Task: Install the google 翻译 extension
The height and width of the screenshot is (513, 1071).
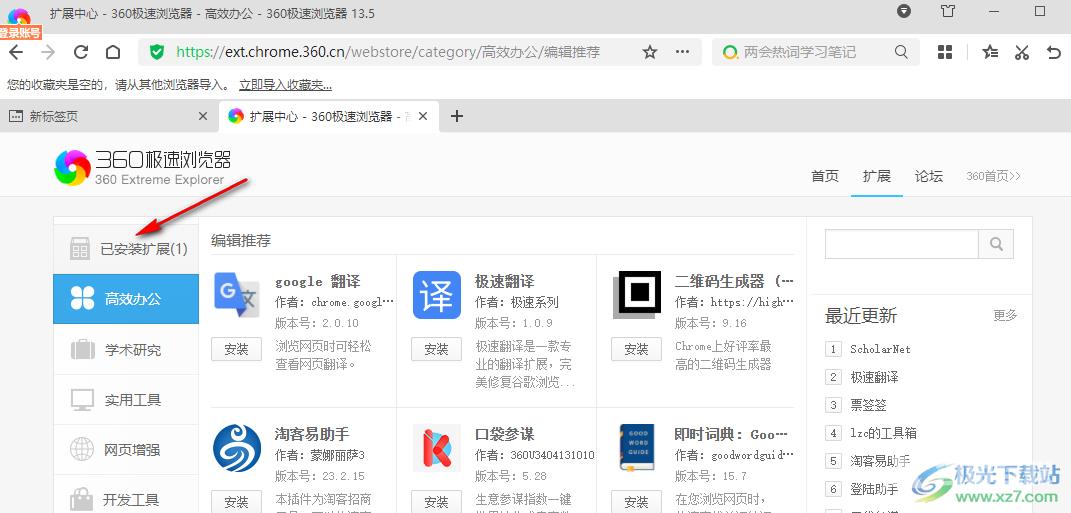Action: 236,349
